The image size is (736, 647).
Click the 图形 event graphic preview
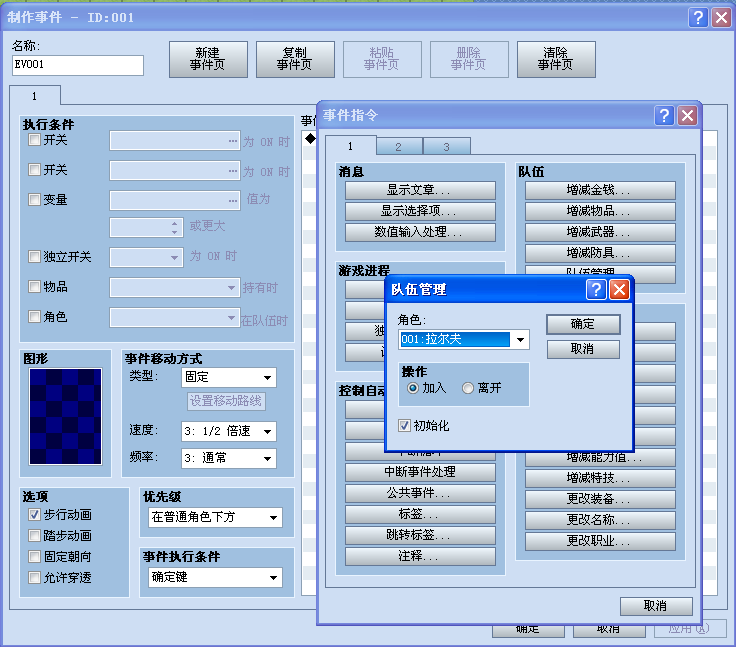click(65, 416)
